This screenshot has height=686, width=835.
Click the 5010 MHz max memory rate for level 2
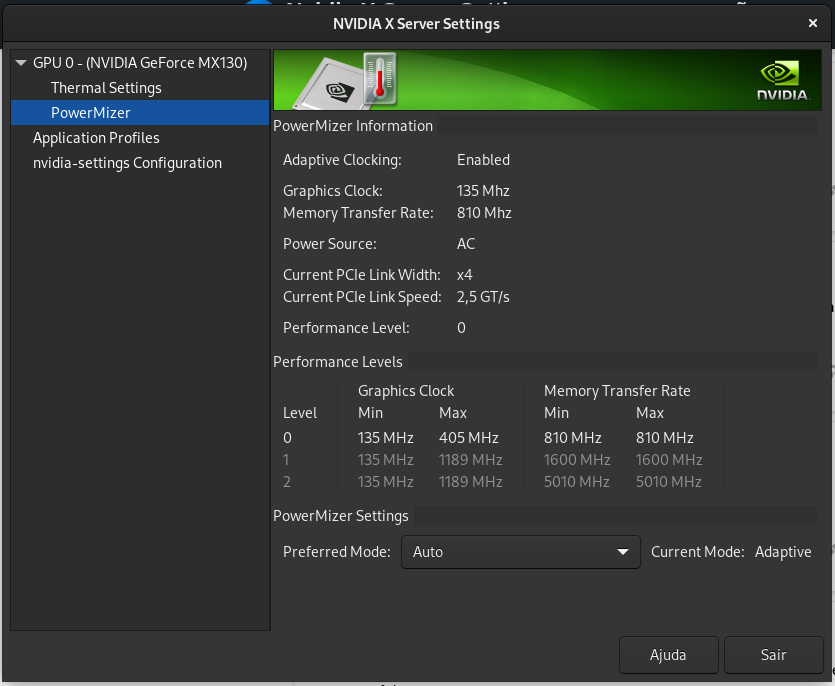669,482
